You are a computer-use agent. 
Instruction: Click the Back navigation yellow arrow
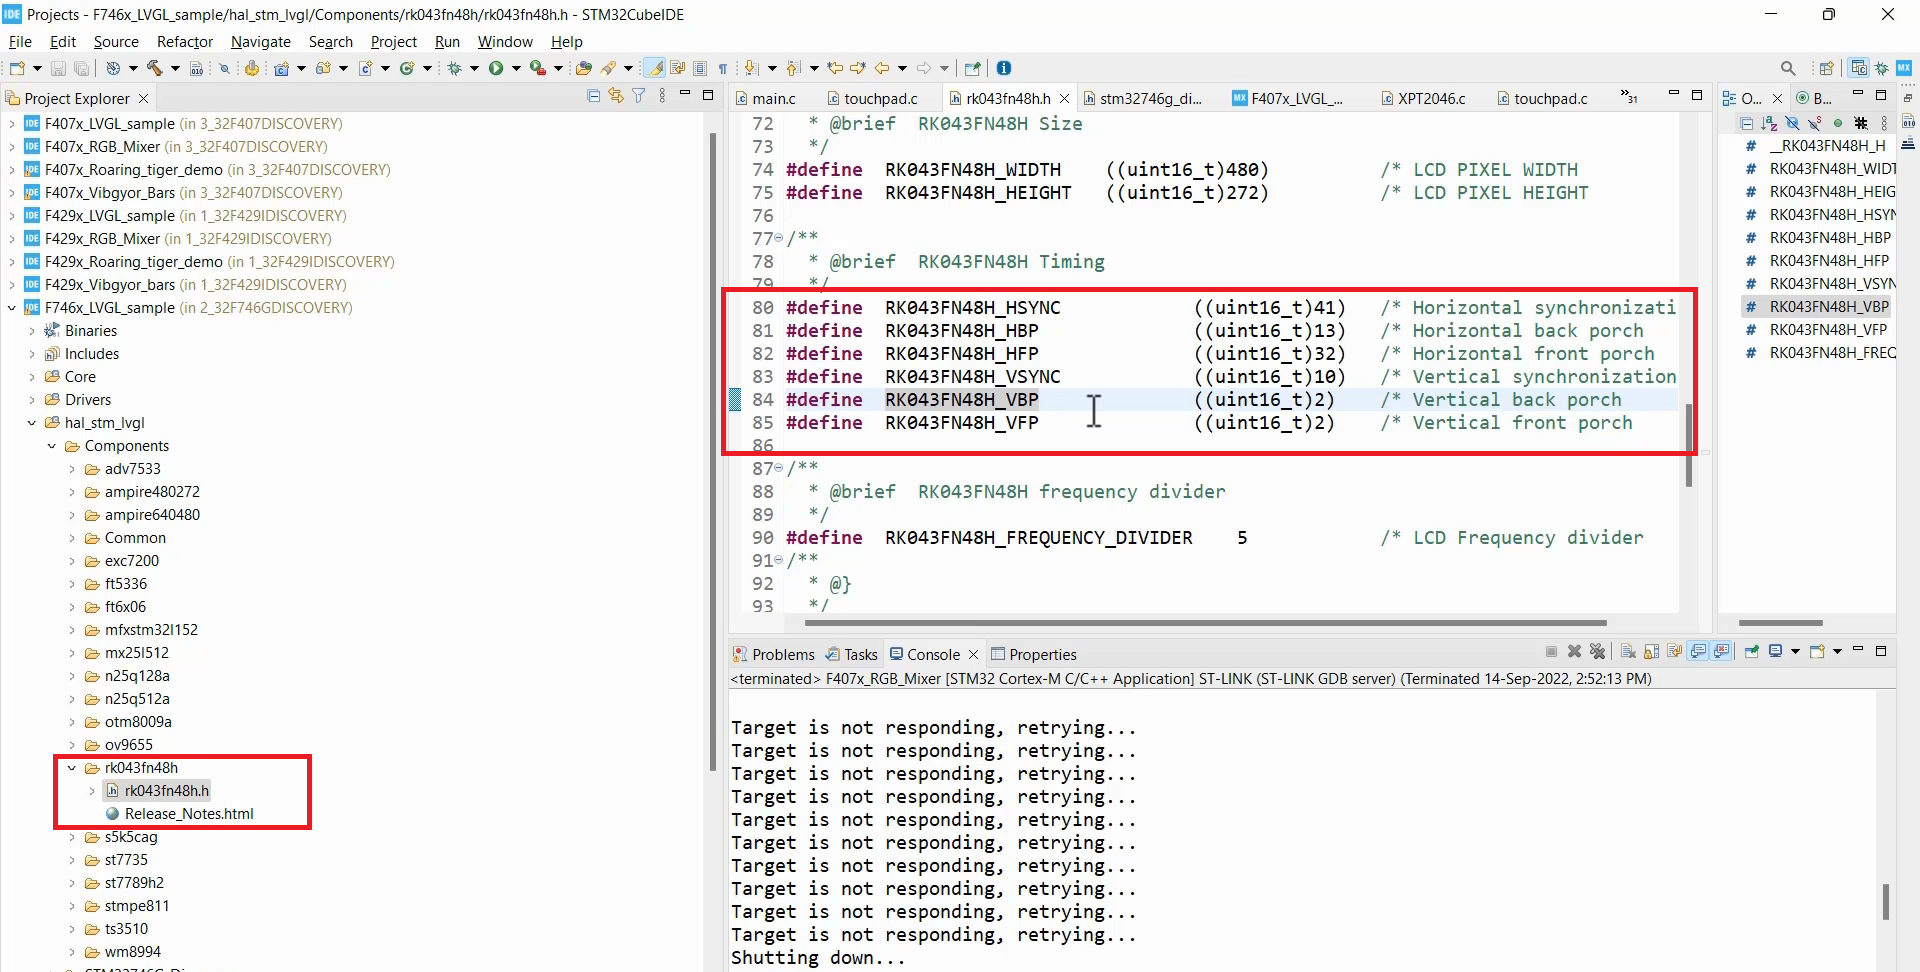882,68
